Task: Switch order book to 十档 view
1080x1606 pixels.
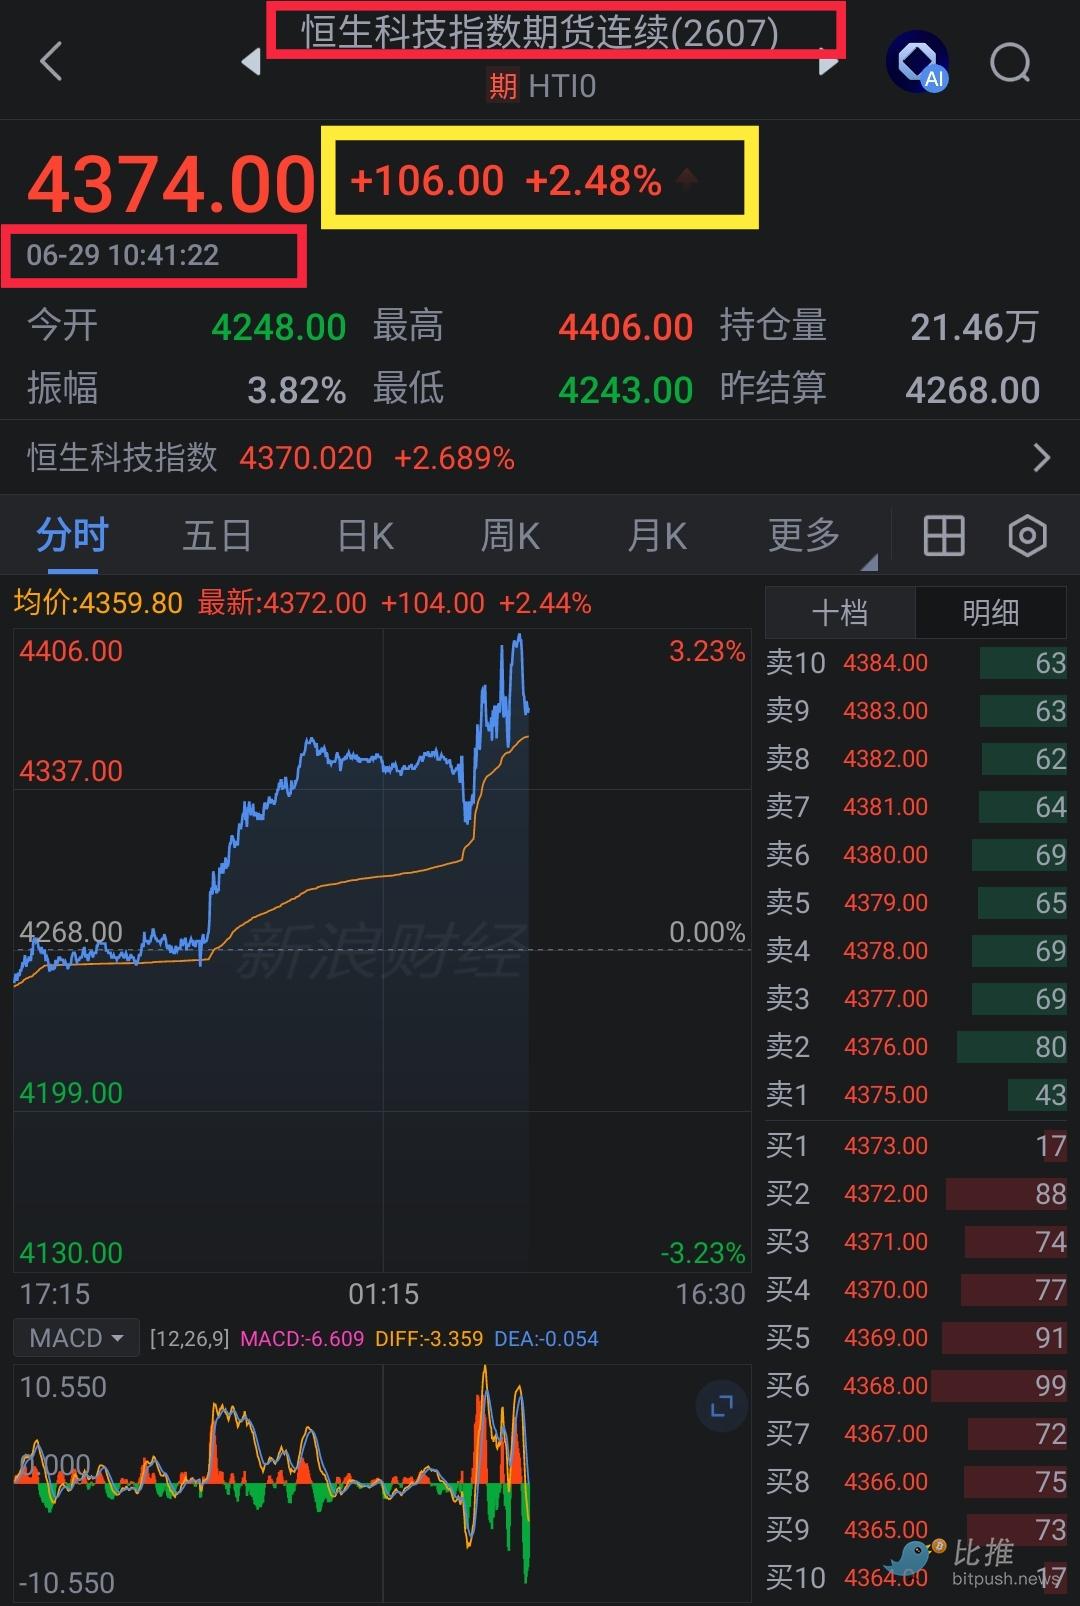Action: pos(840,613)
